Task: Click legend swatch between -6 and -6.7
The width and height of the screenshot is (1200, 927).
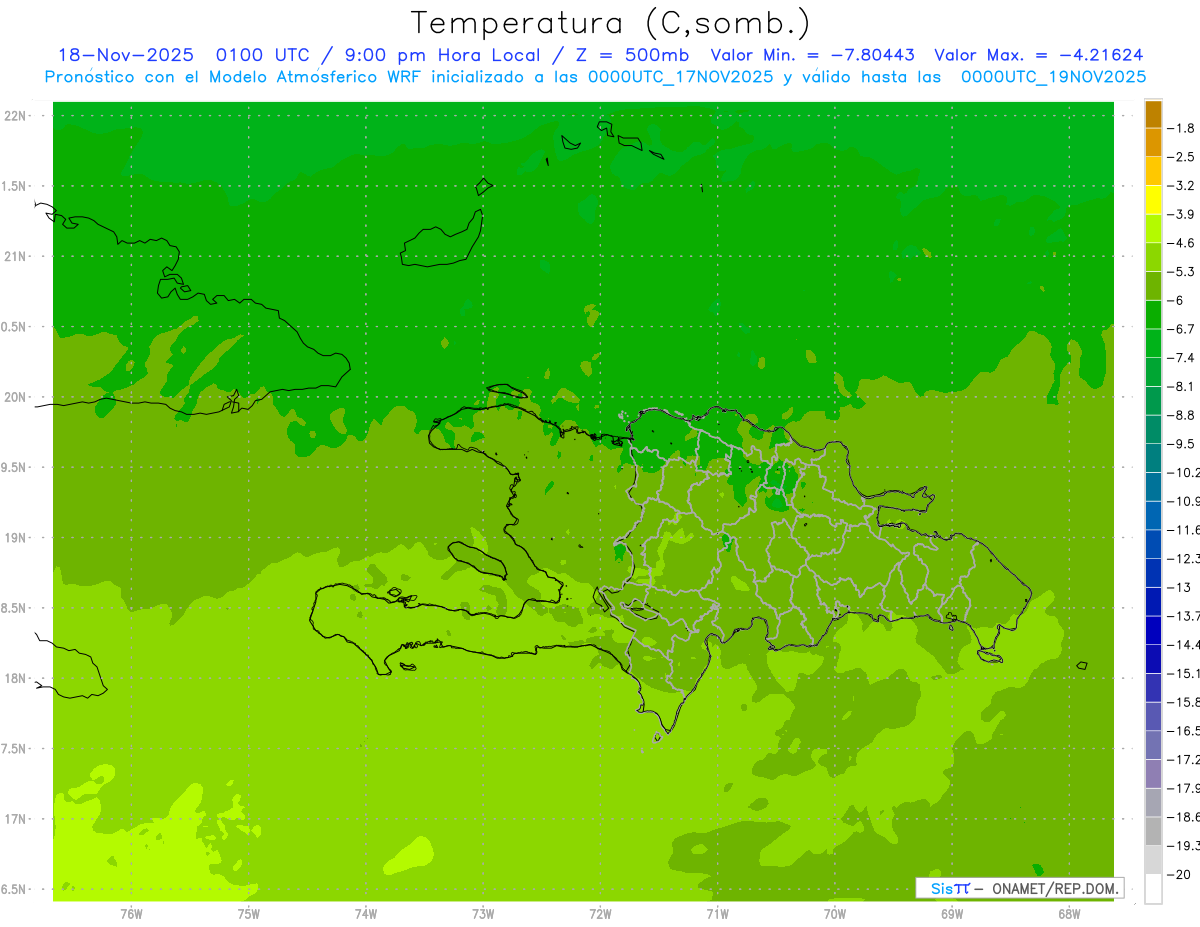Action: point(1153,314)
